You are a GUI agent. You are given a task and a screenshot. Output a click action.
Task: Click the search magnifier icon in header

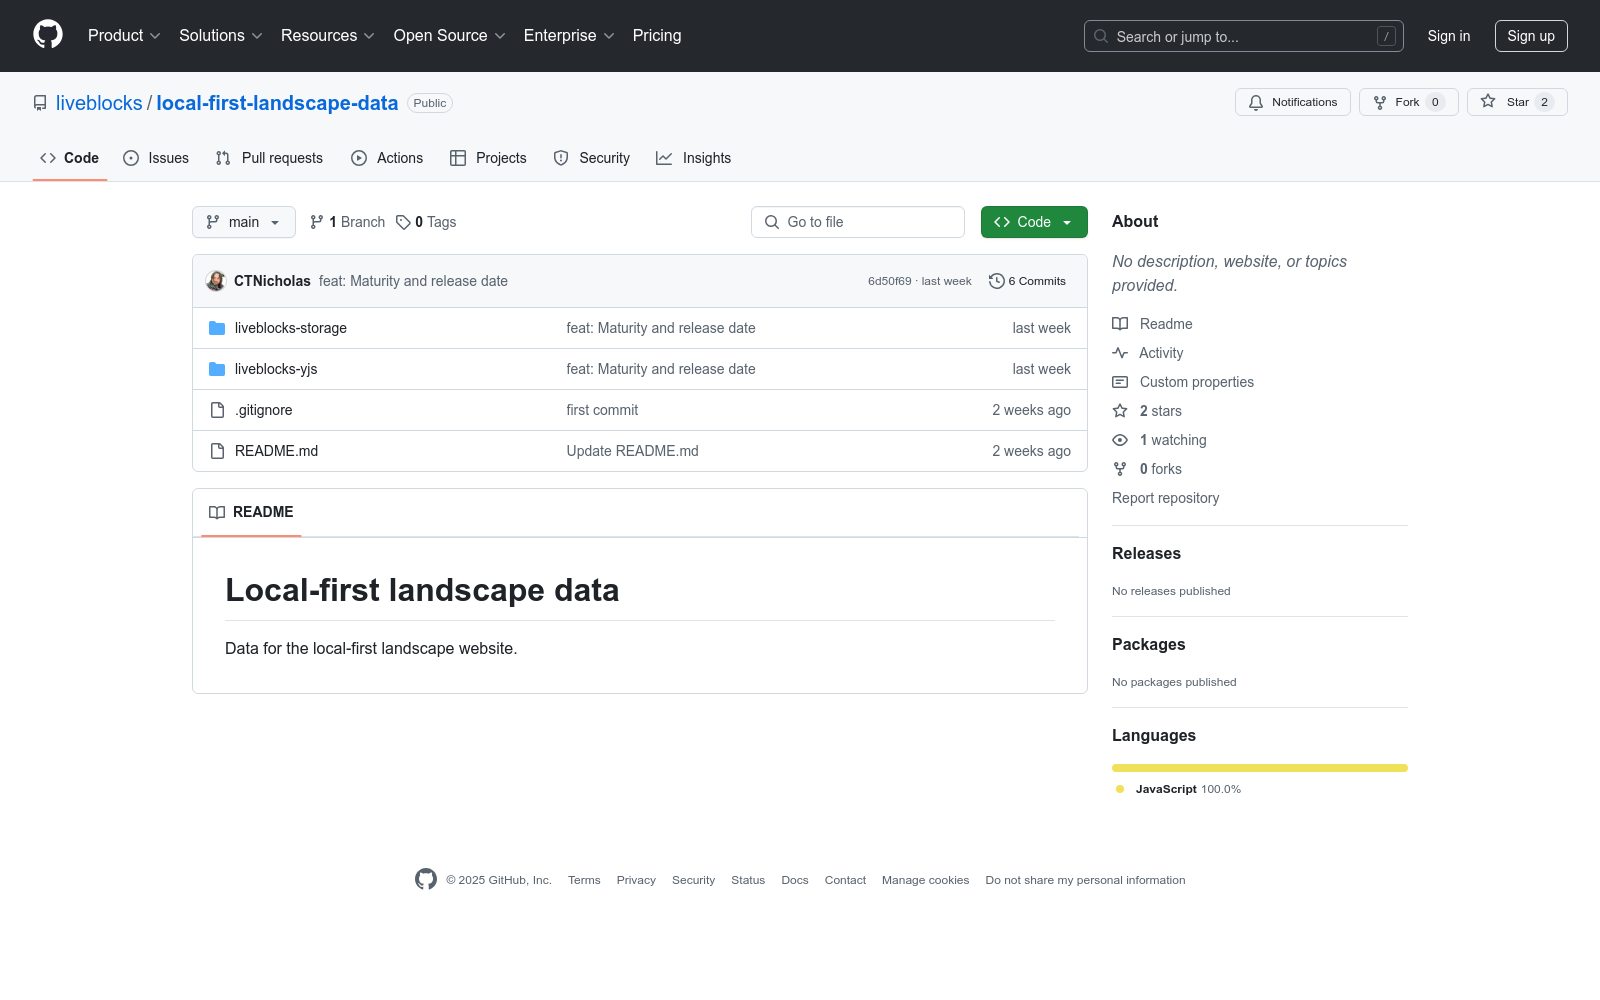click(x=1101, y=36)
